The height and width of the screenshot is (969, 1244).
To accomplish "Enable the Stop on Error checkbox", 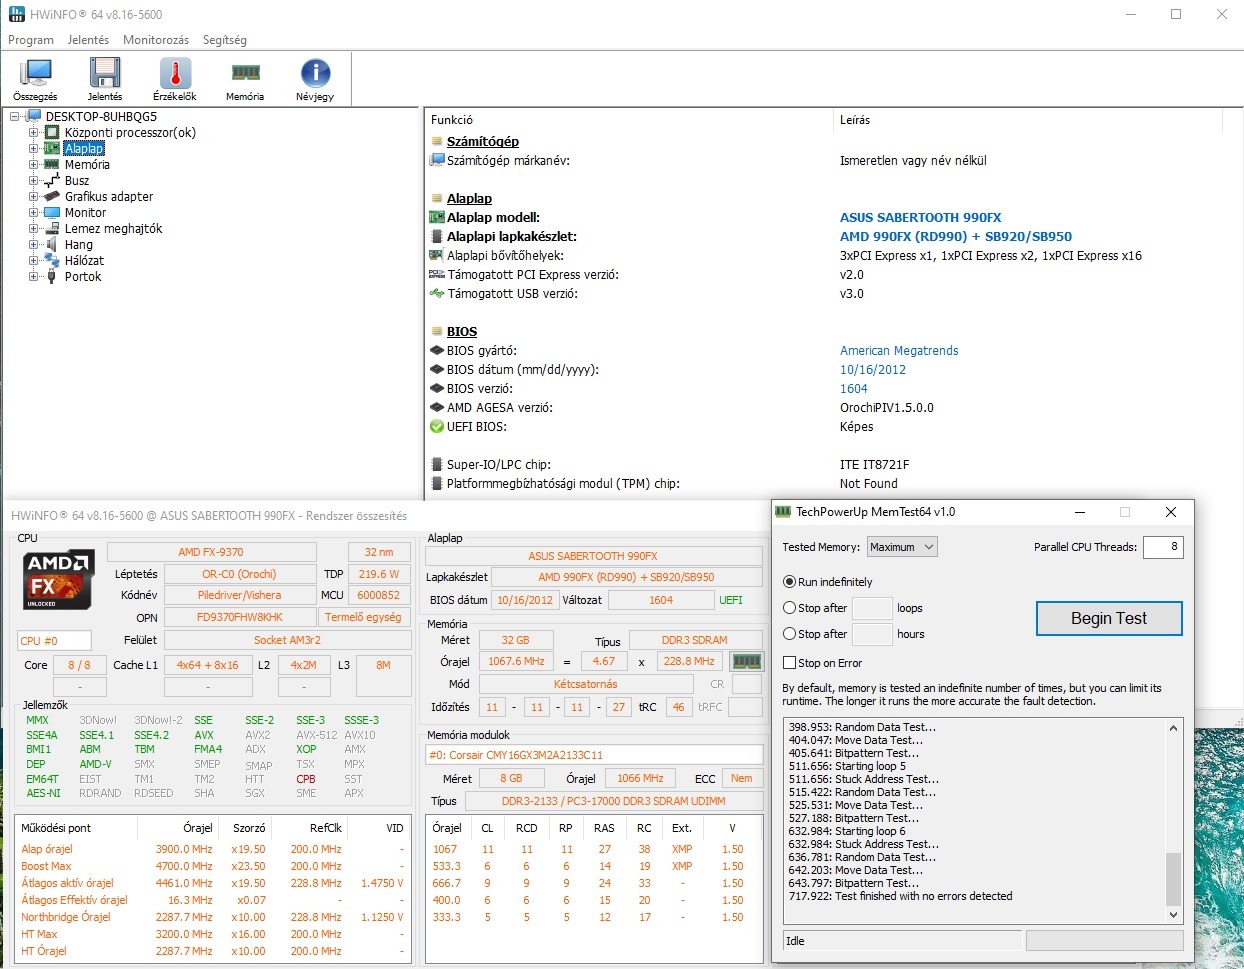I will click(790, 662).
